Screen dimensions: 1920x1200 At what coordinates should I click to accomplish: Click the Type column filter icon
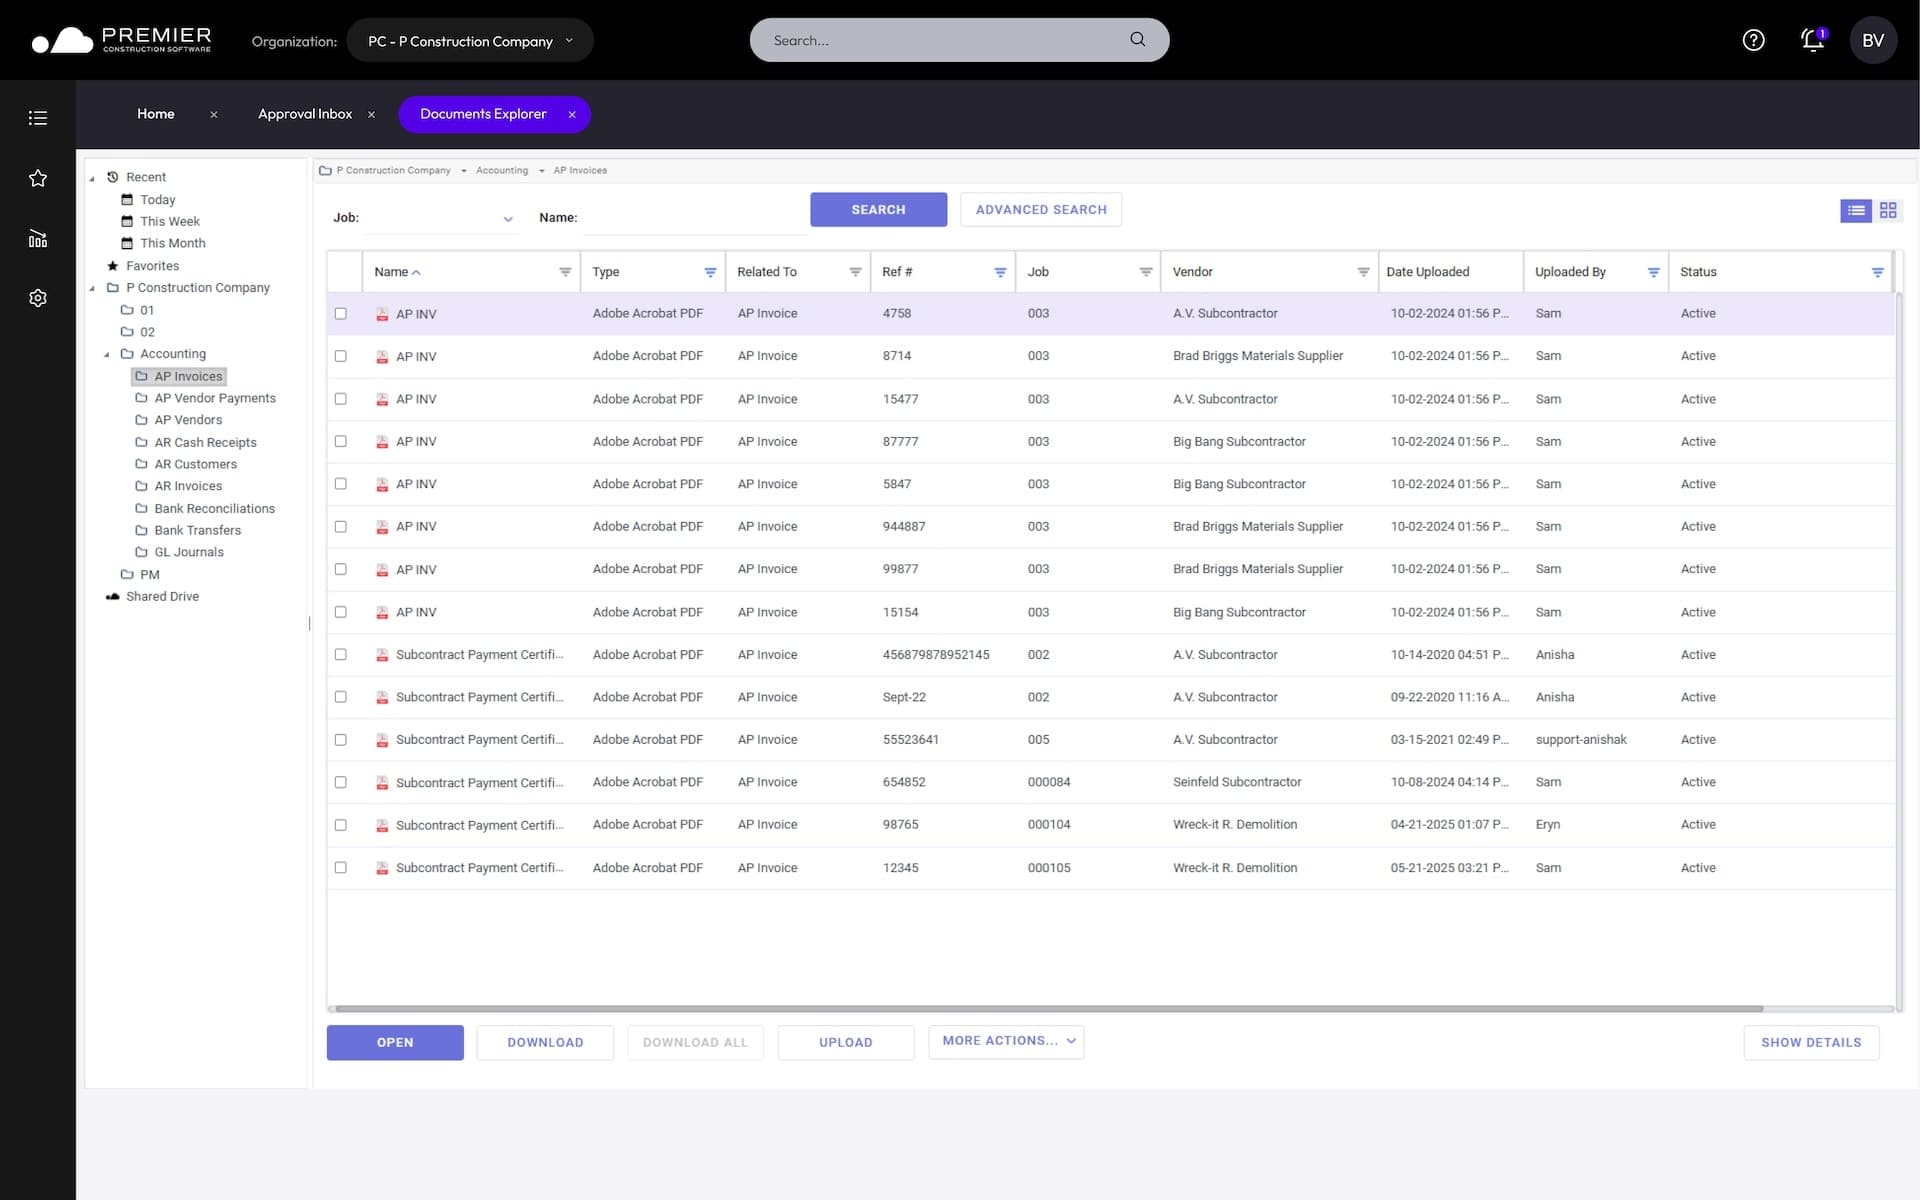(710, 272)
